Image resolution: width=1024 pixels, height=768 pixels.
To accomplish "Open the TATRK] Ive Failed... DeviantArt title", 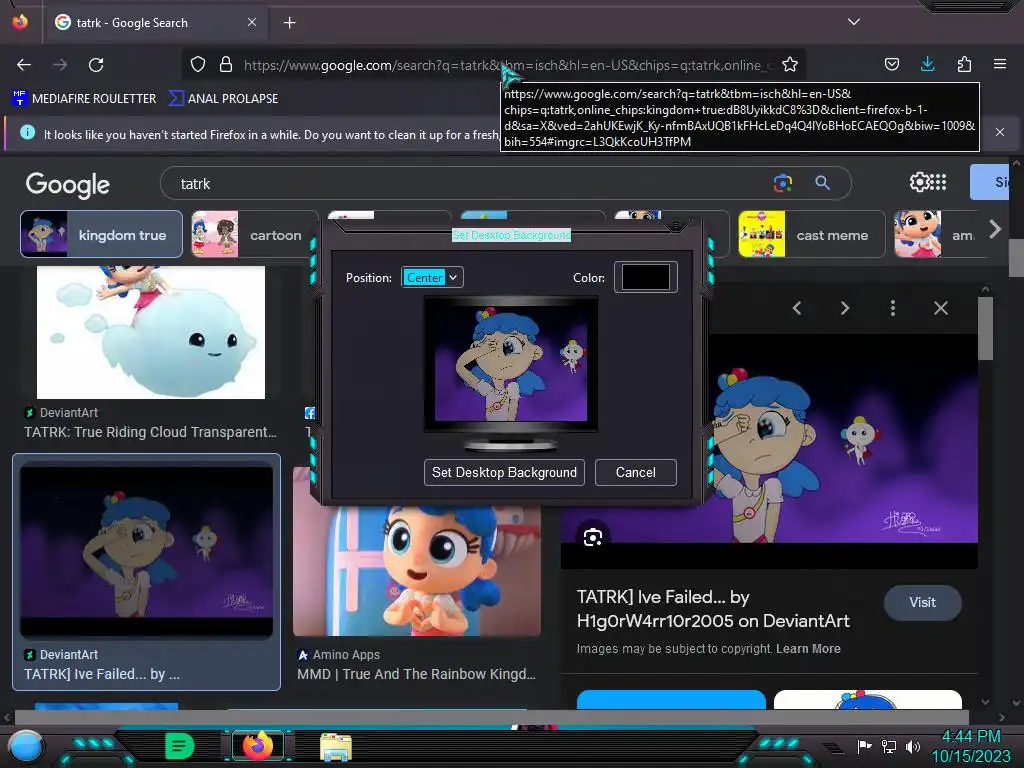I will tap(713, 609).
